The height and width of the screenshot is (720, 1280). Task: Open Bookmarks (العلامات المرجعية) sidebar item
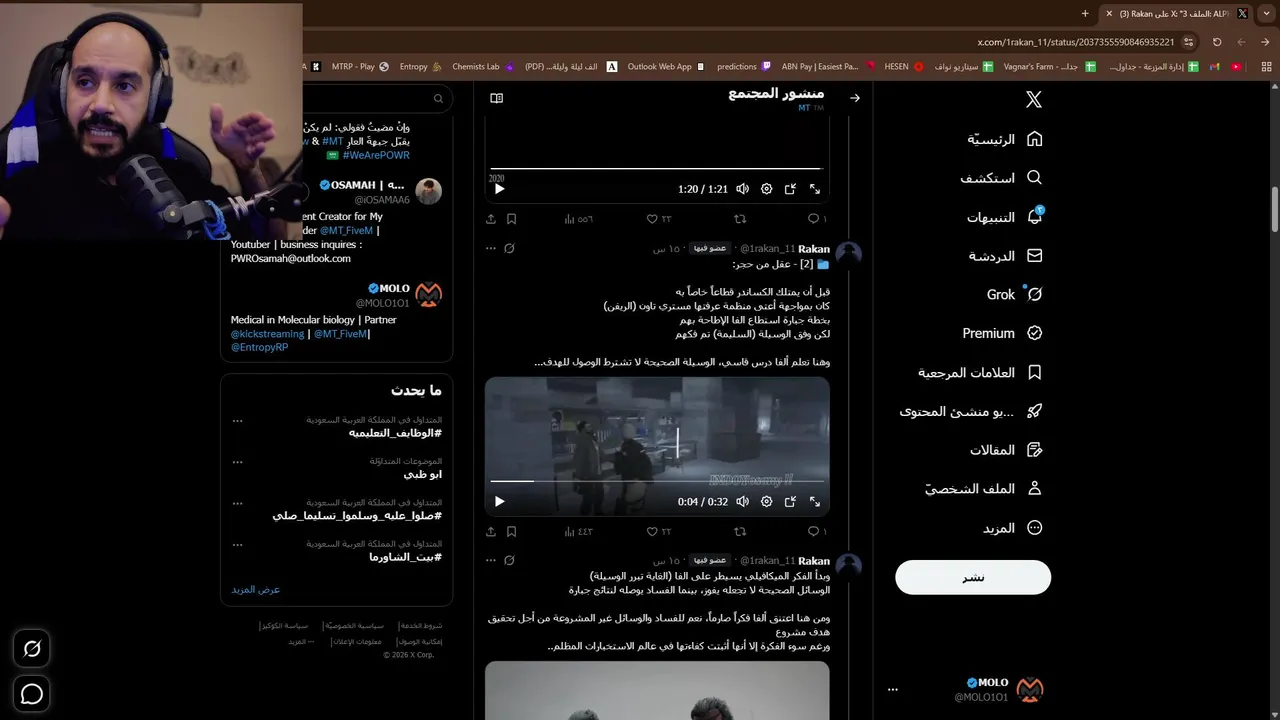(x=980, y=372)
